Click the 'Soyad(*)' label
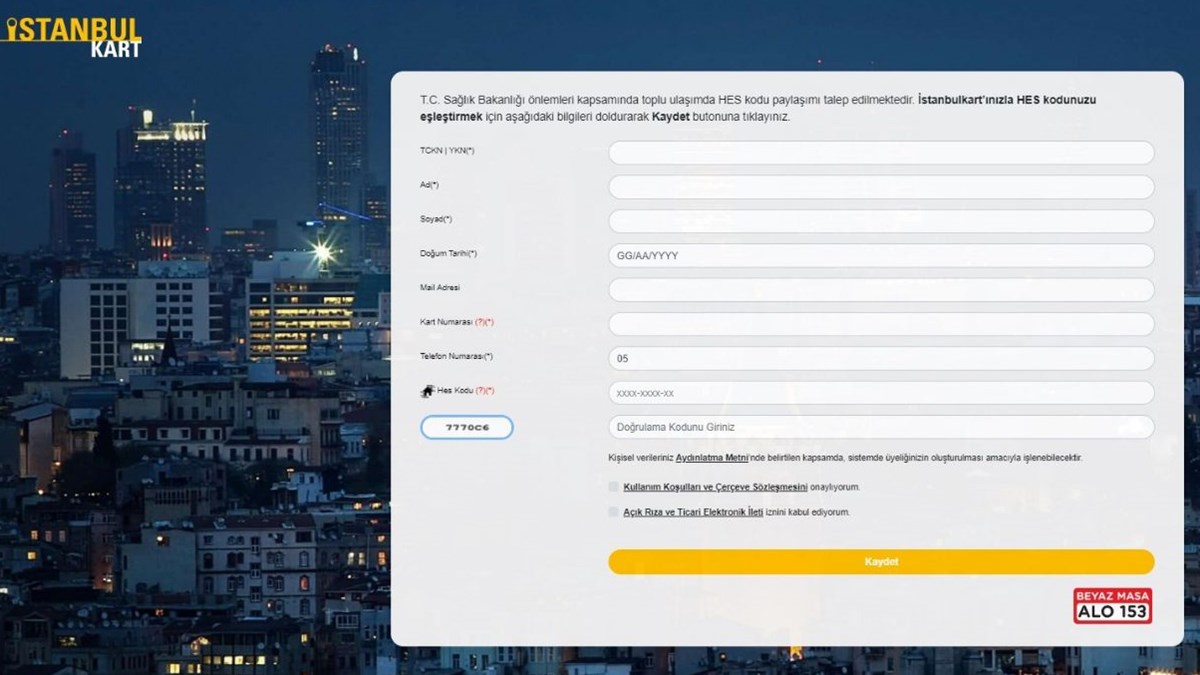The width and height of the screenshot is (1200, 675). tap(436, 219)
